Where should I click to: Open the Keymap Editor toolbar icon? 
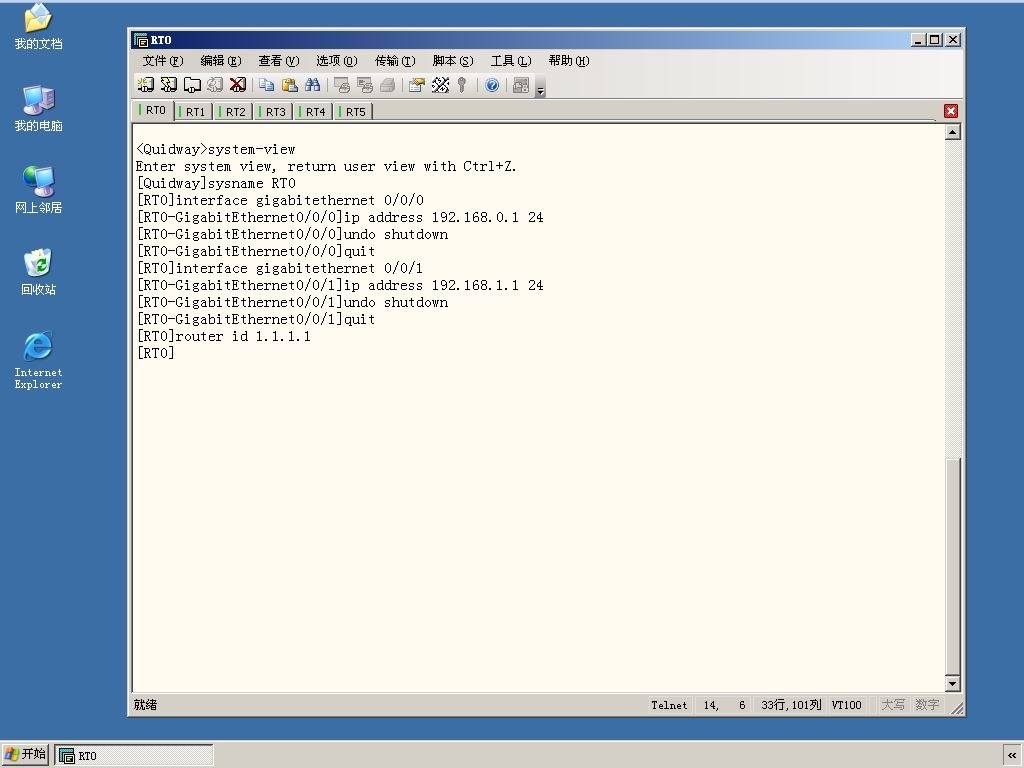click(440, 85)
